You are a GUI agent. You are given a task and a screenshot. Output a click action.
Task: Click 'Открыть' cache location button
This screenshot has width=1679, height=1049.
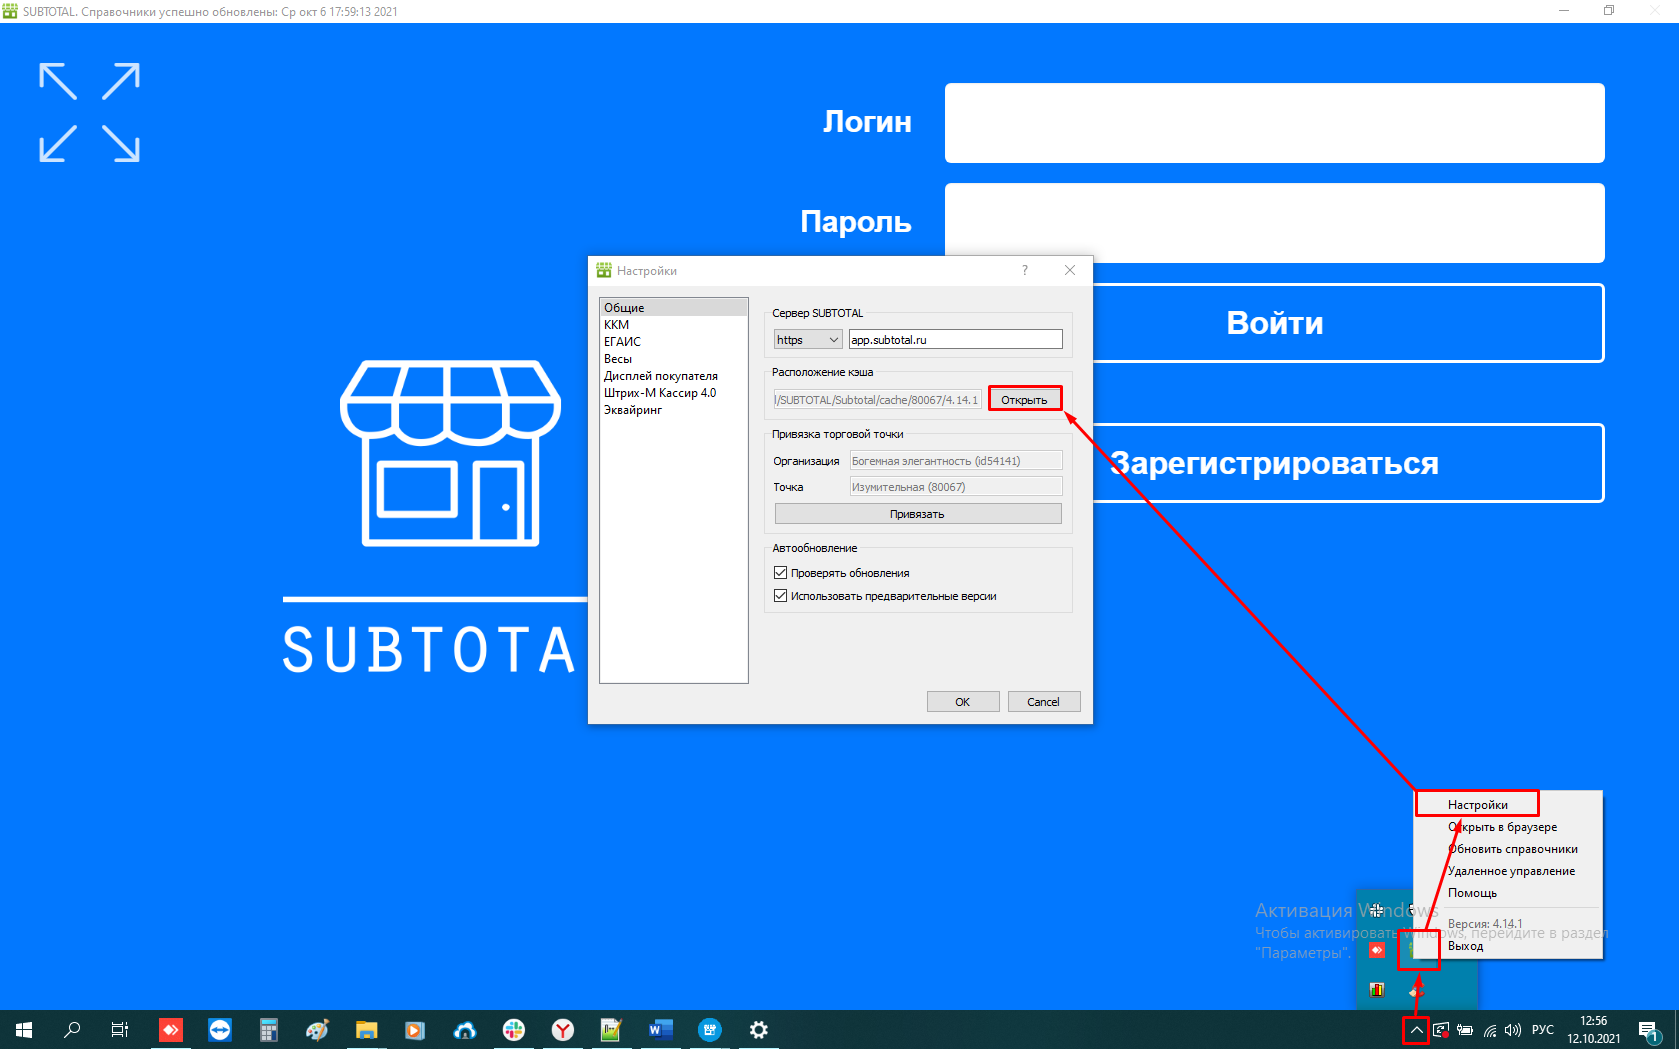(1024, 399)
